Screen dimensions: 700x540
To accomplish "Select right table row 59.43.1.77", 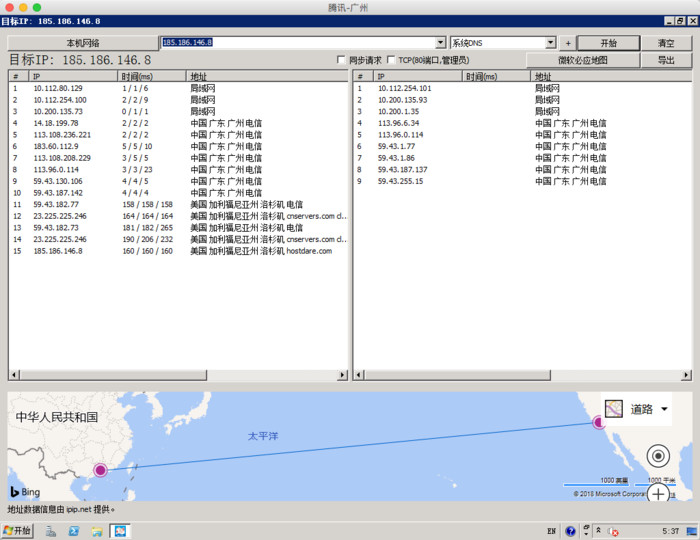I will click(x=522, y=146).
